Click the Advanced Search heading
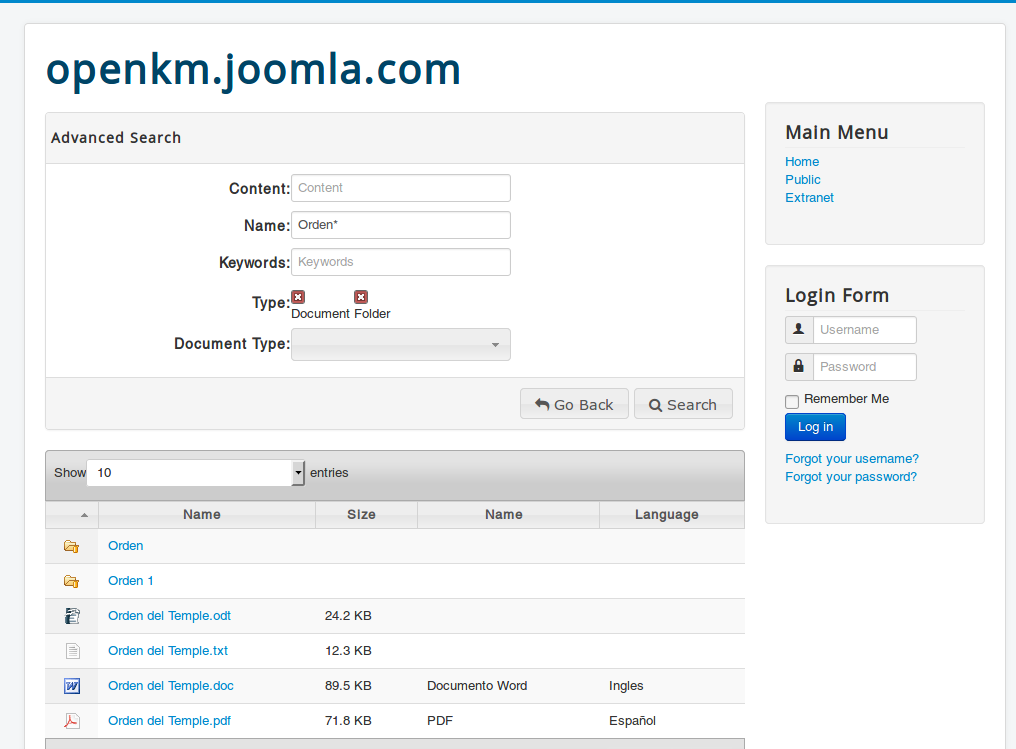Screen dimensions: 1016x749 tap(116, 138)
